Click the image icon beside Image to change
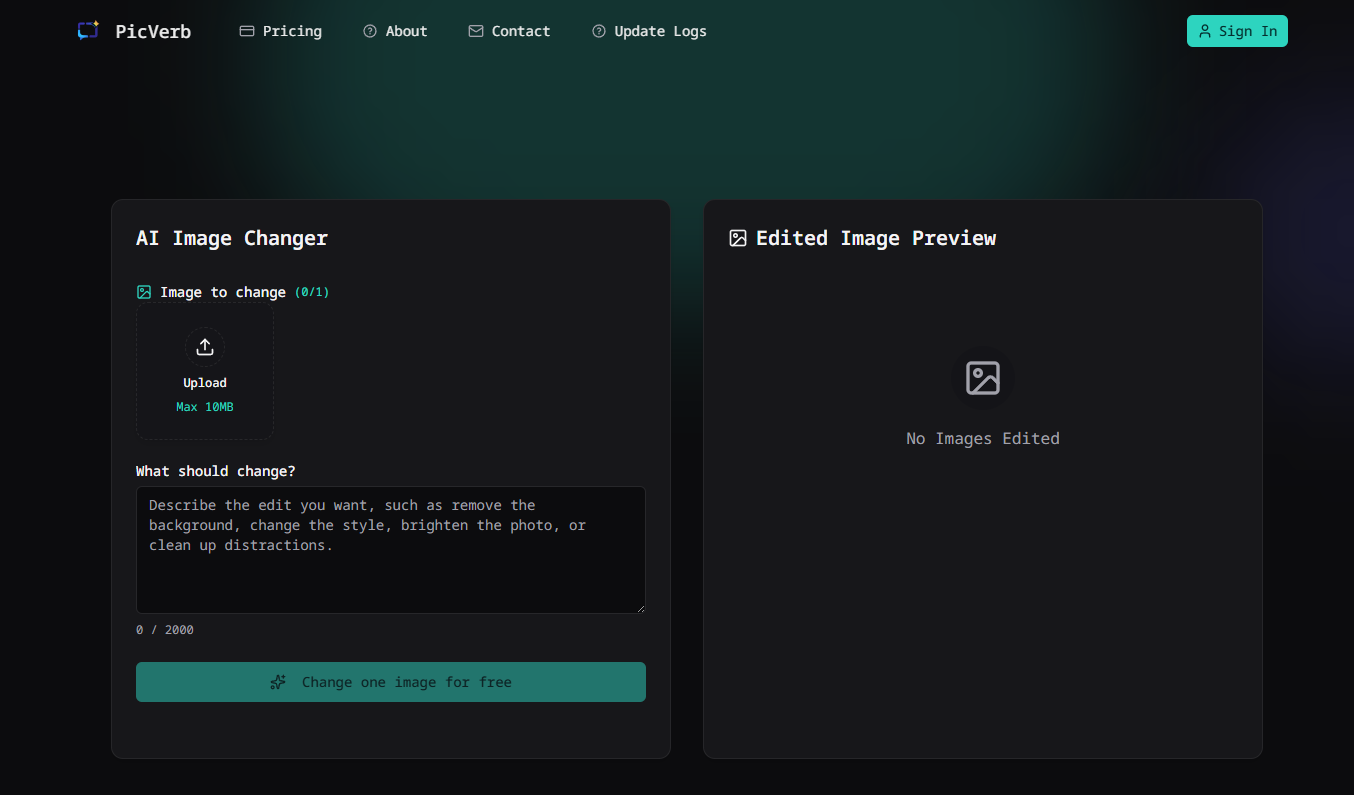 (144, 292)
